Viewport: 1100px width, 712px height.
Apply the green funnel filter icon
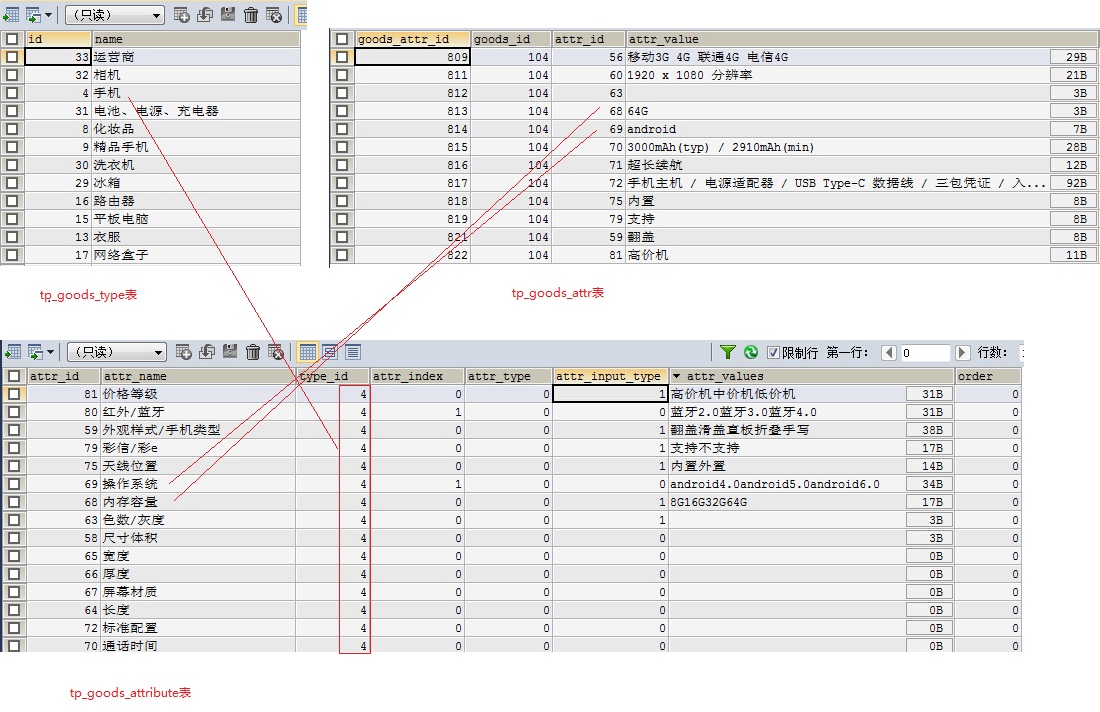[729, 351]
